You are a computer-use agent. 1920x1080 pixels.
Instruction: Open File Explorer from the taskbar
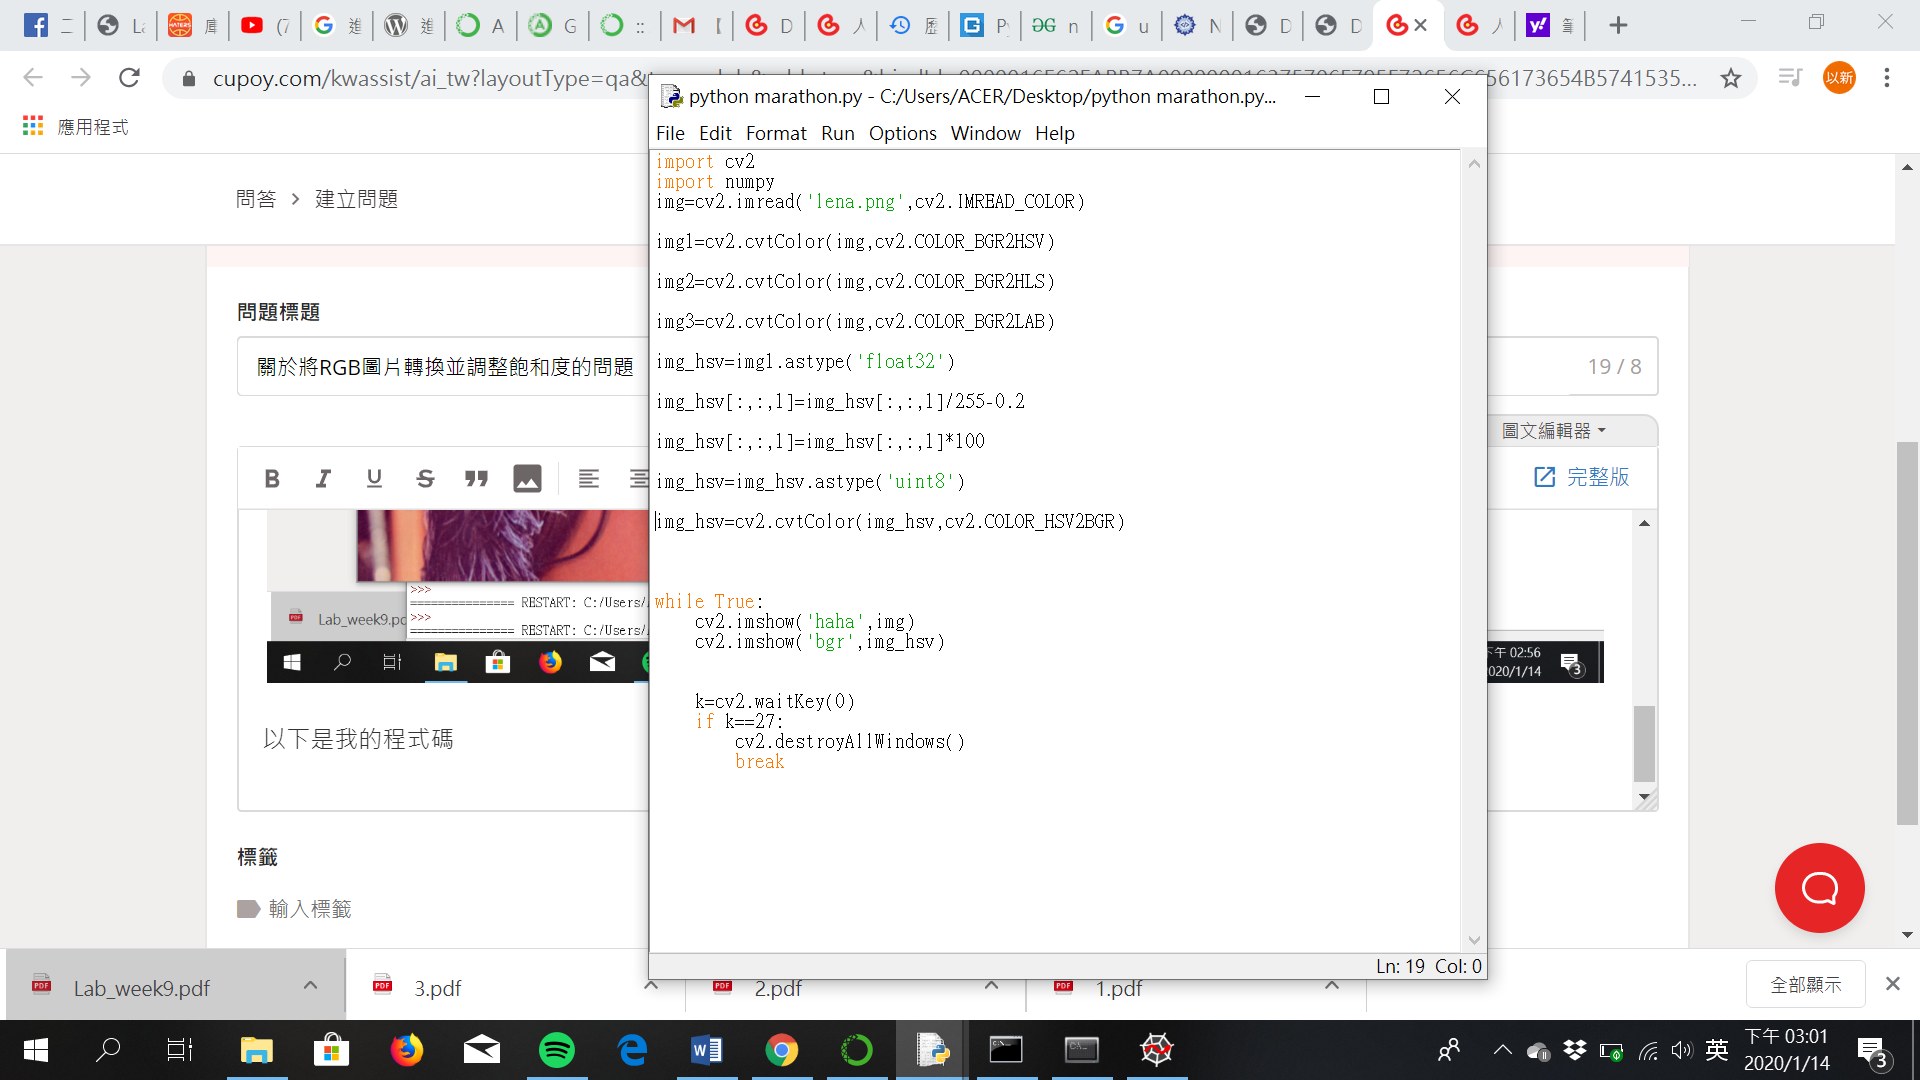(x=257, y=1050)
